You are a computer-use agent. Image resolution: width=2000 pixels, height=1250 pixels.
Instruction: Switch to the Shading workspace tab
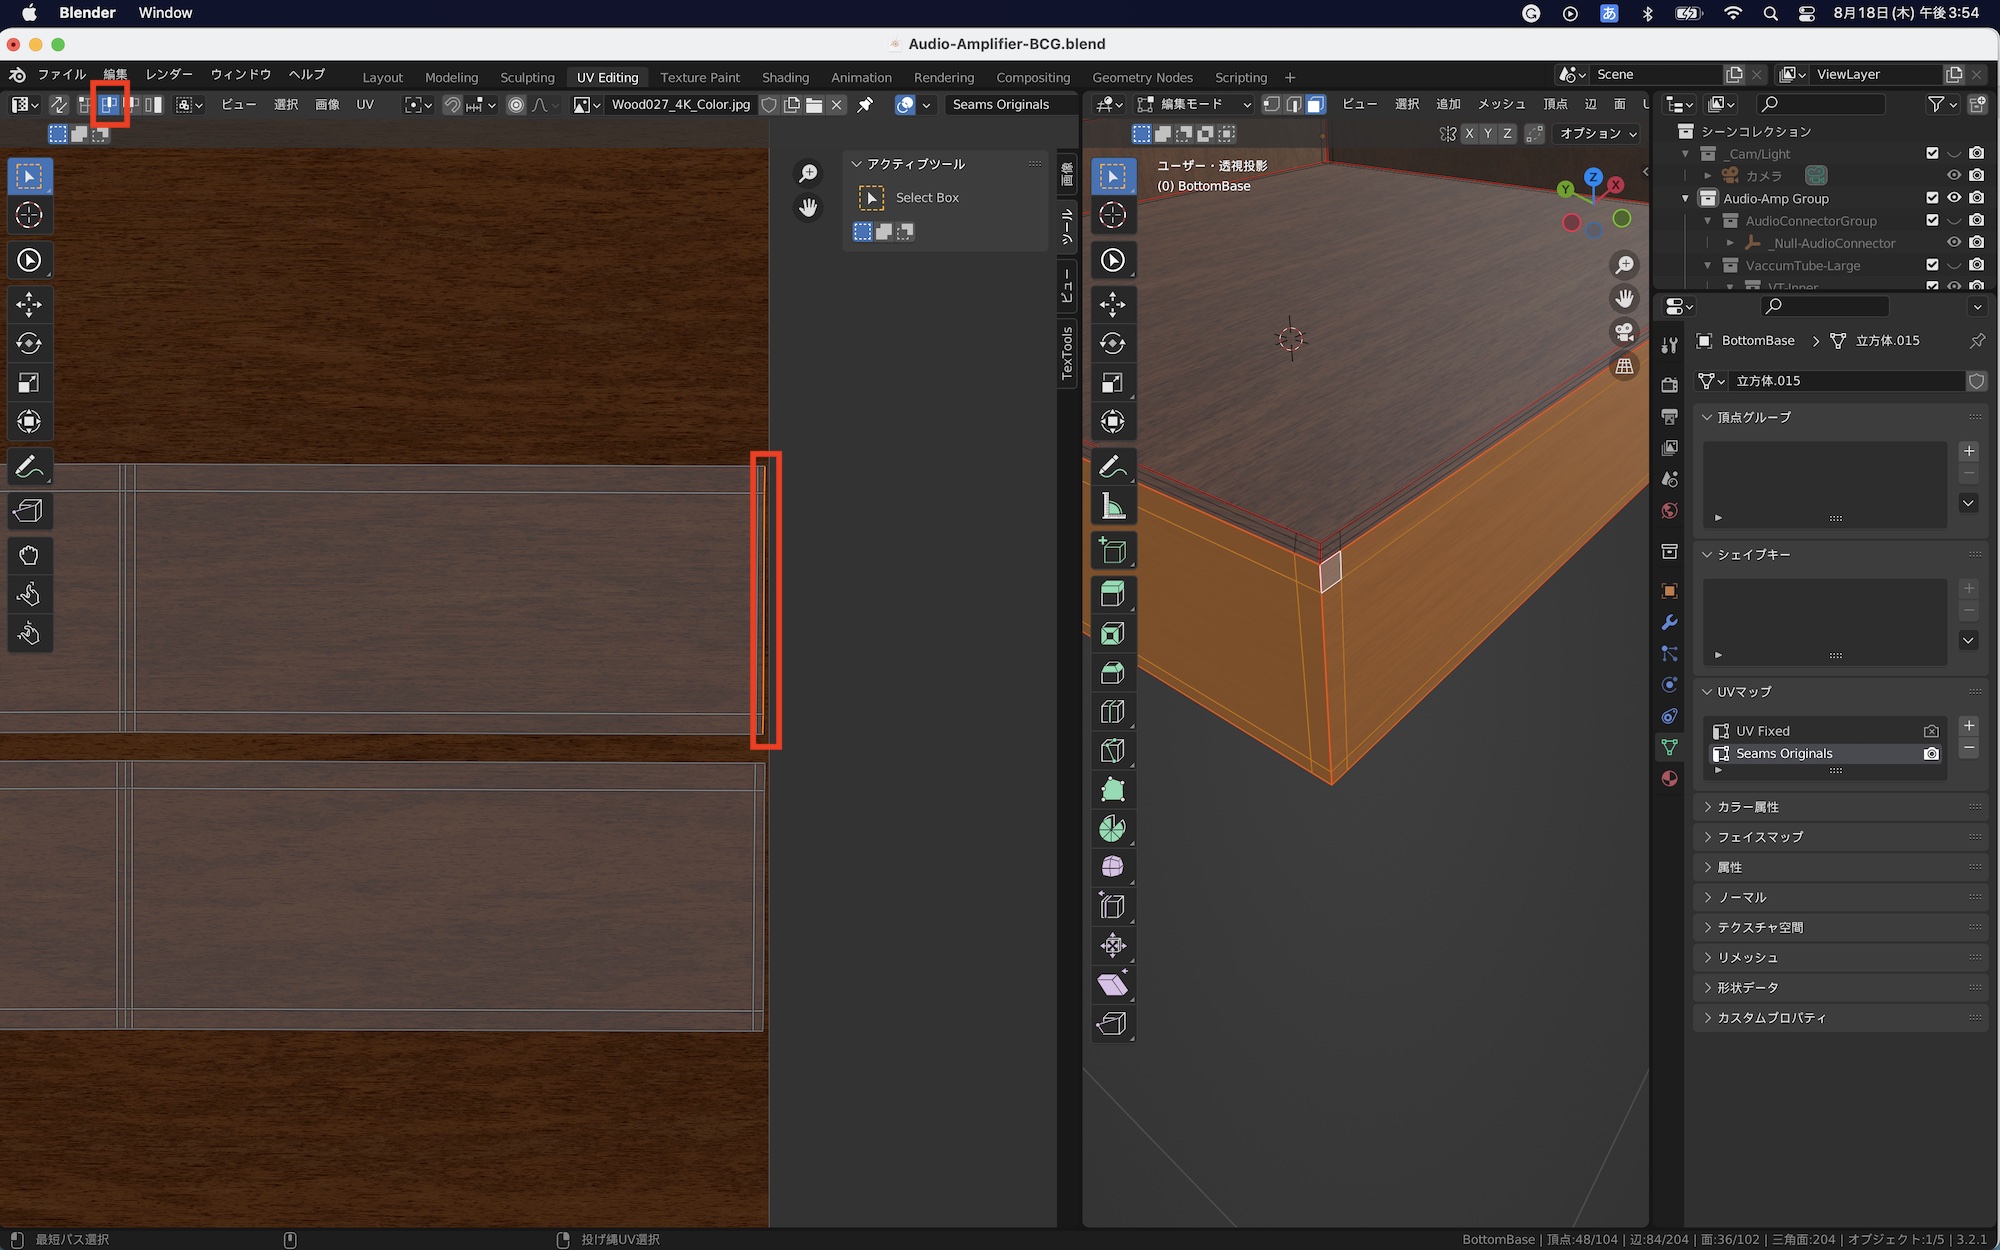[785, 77]
